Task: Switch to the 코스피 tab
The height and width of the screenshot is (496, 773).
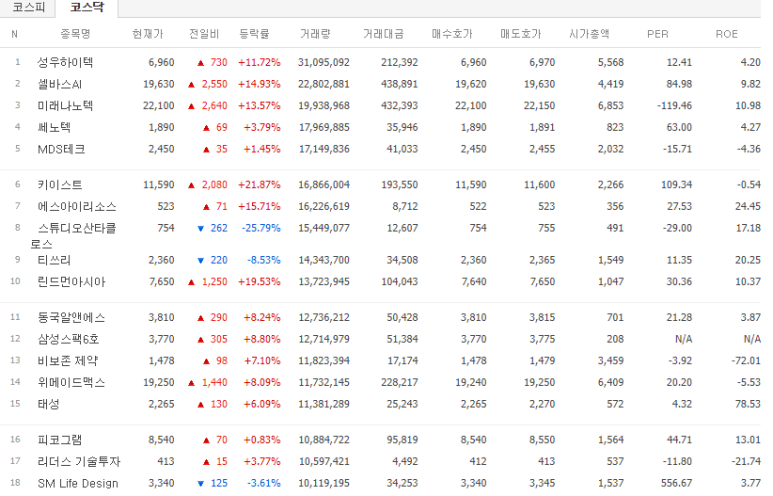Action: coord(28,7)
